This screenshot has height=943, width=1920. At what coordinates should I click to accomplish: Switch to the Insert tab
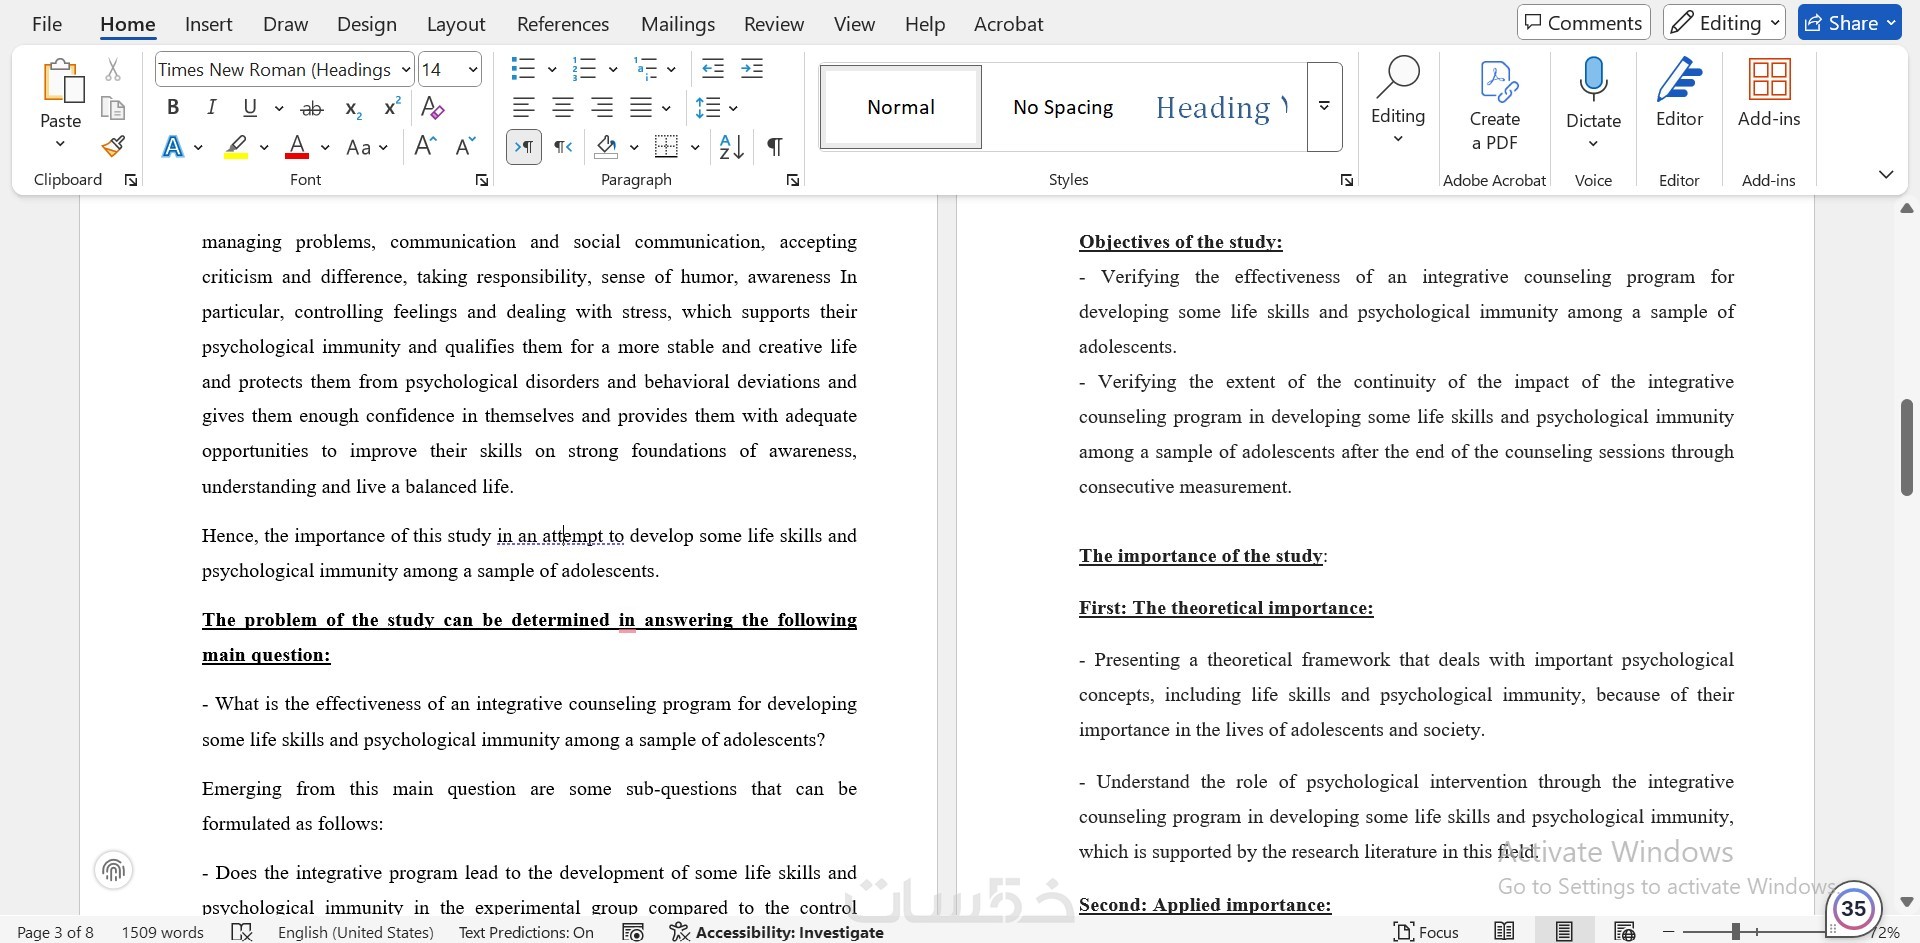click(x=208, y=24)
